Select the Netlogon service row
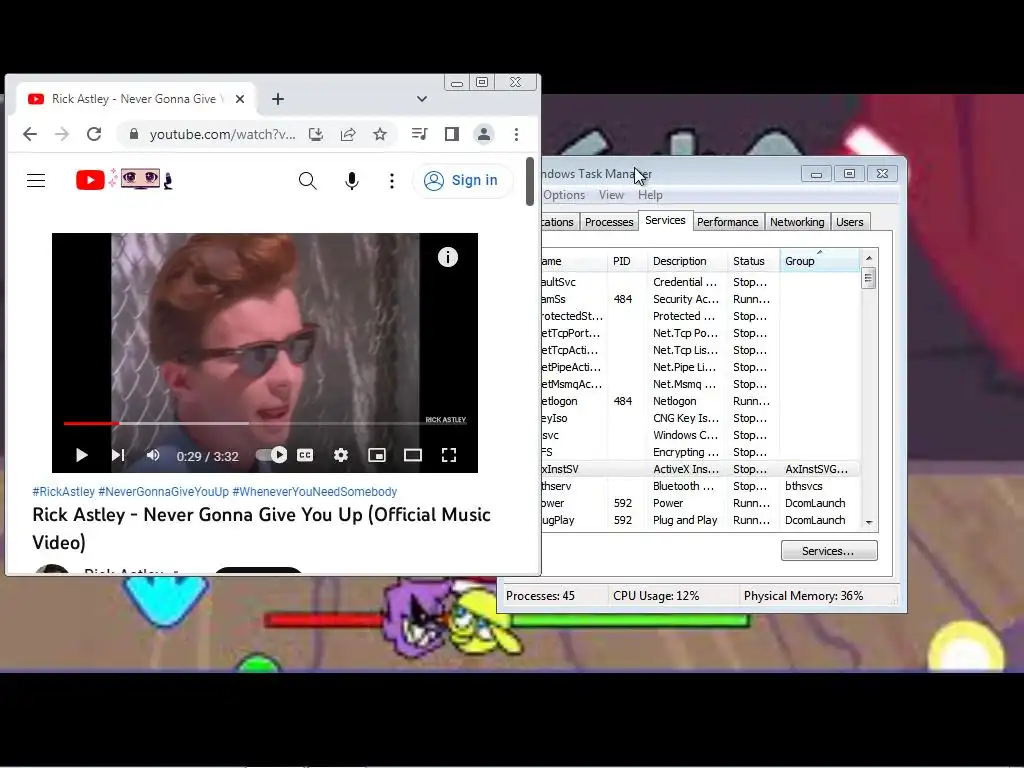Screen dimensions: 1024x768 [699, 402]
